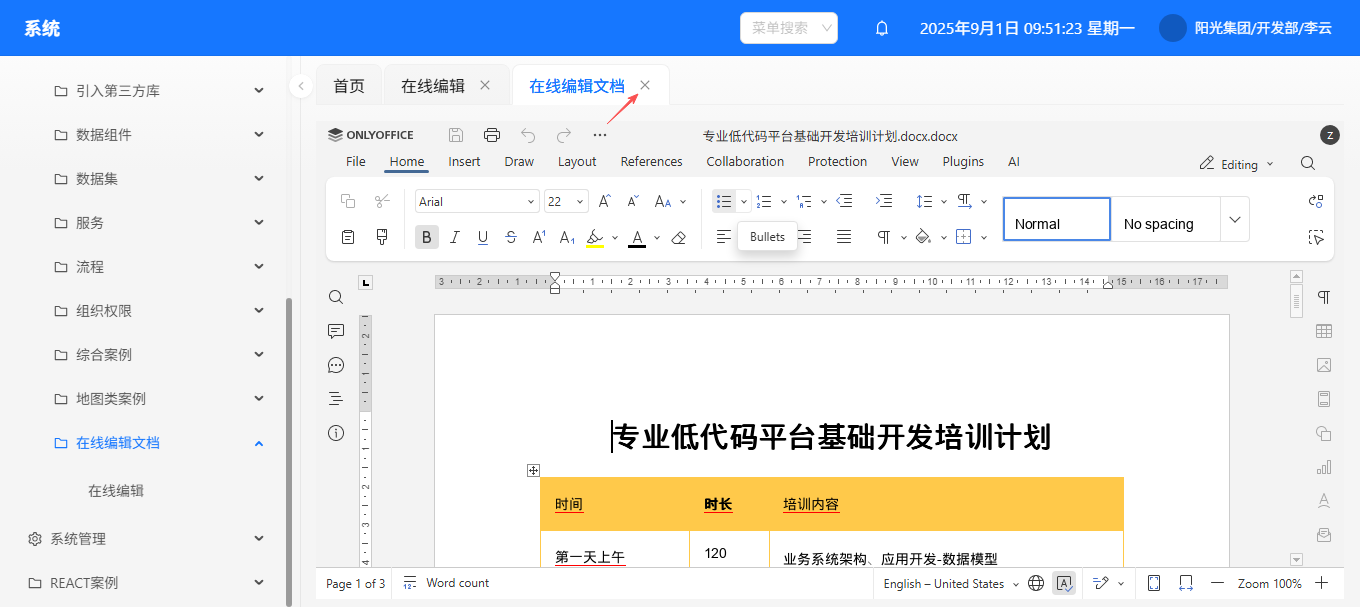Image resolution: width=1360 pixels, height=607 pixels.
Task: Open the Arial font name dropdown
Action: 477,202
